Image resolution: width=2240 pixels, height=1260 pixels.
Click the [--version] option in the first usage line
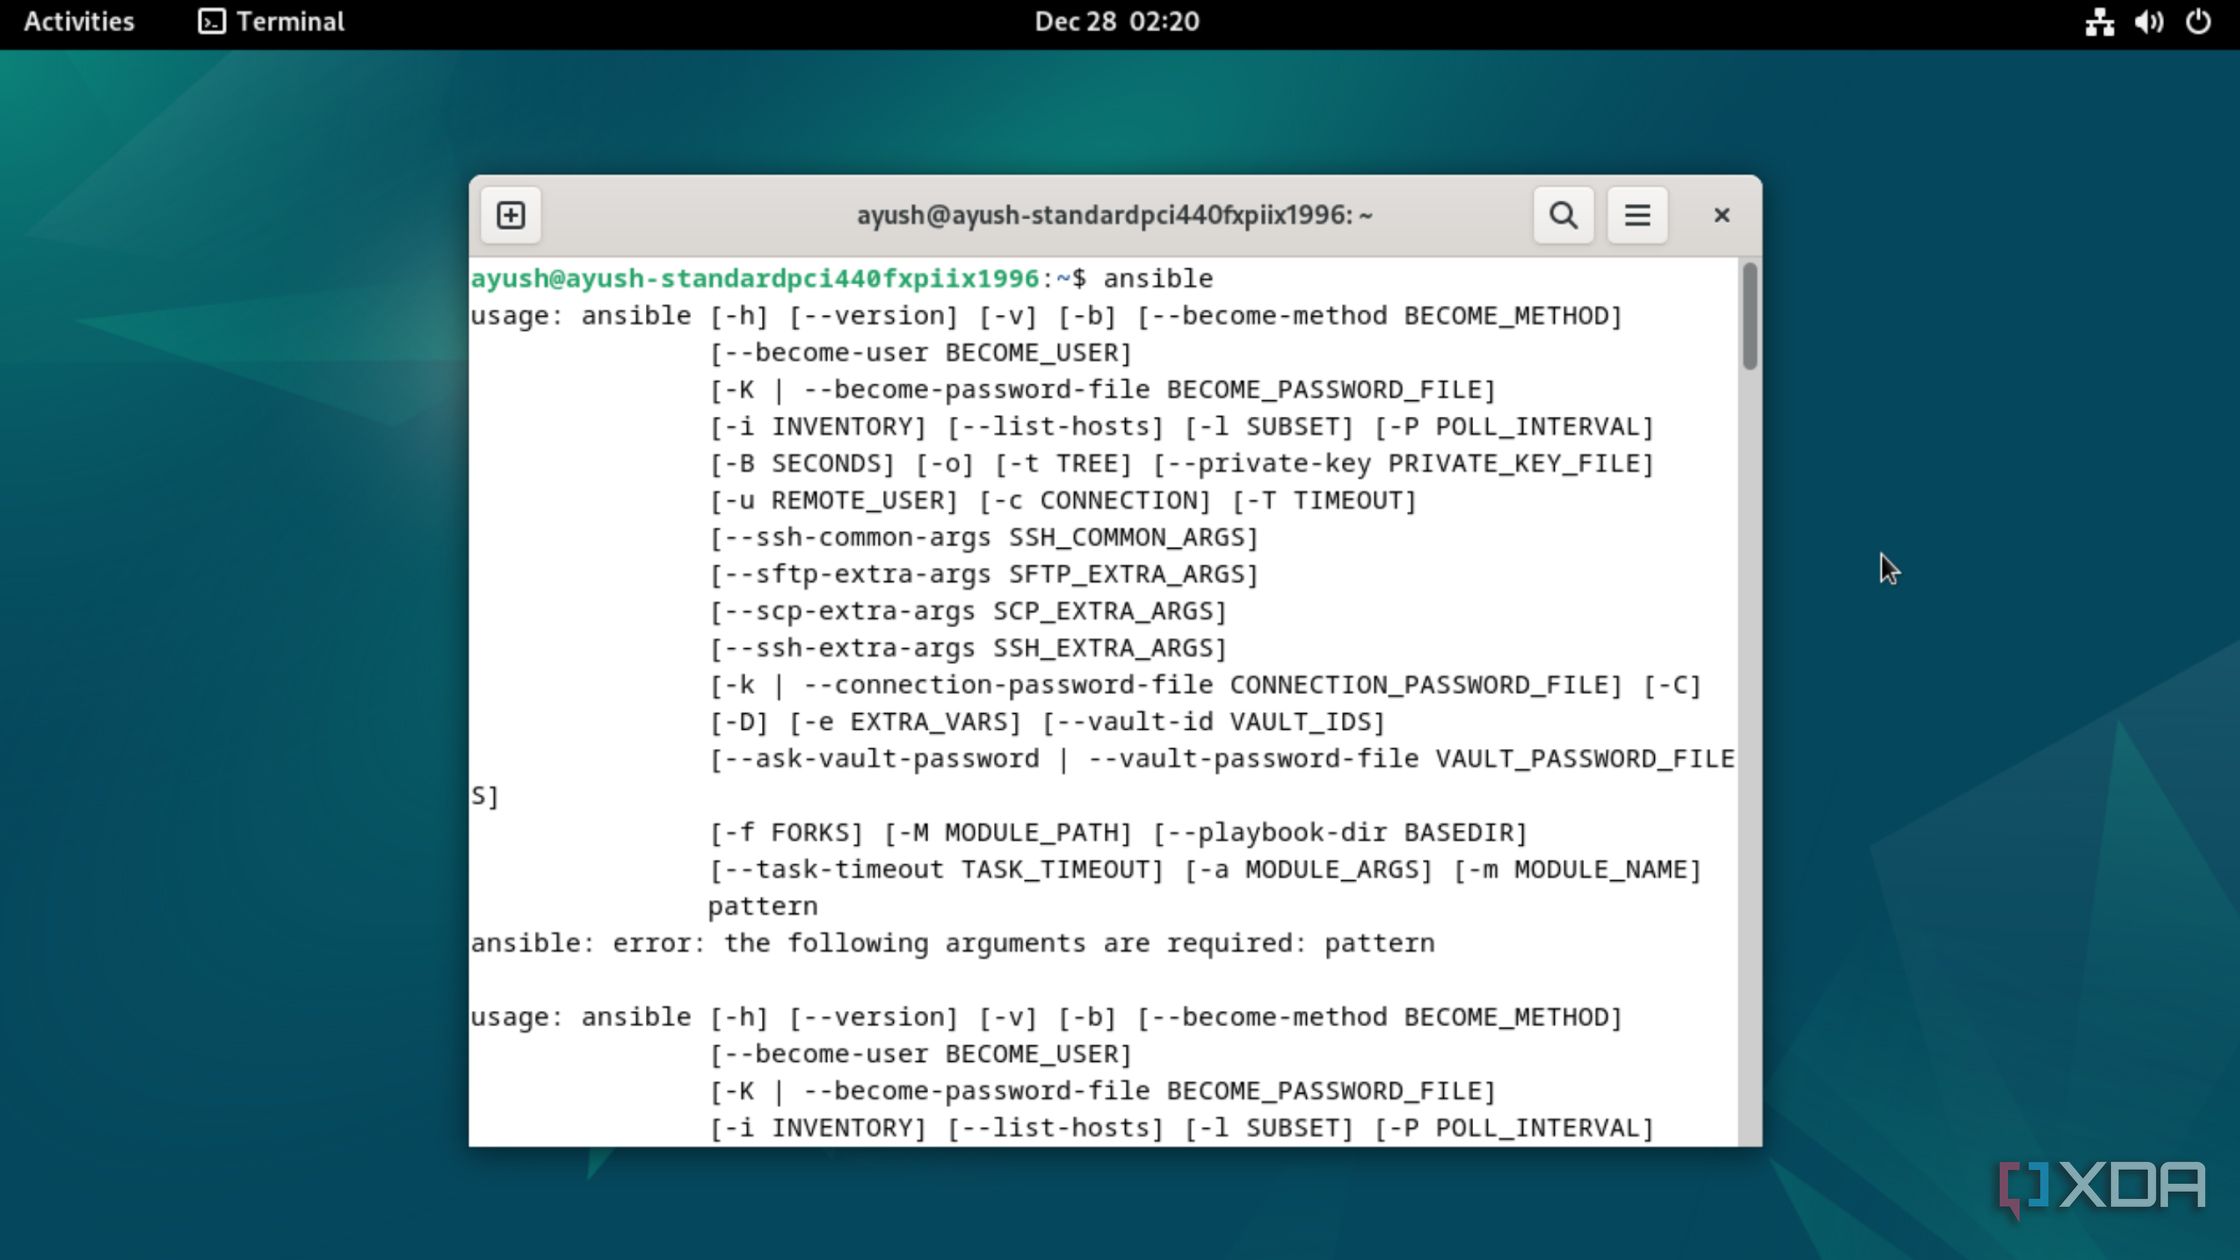(873, 316)
